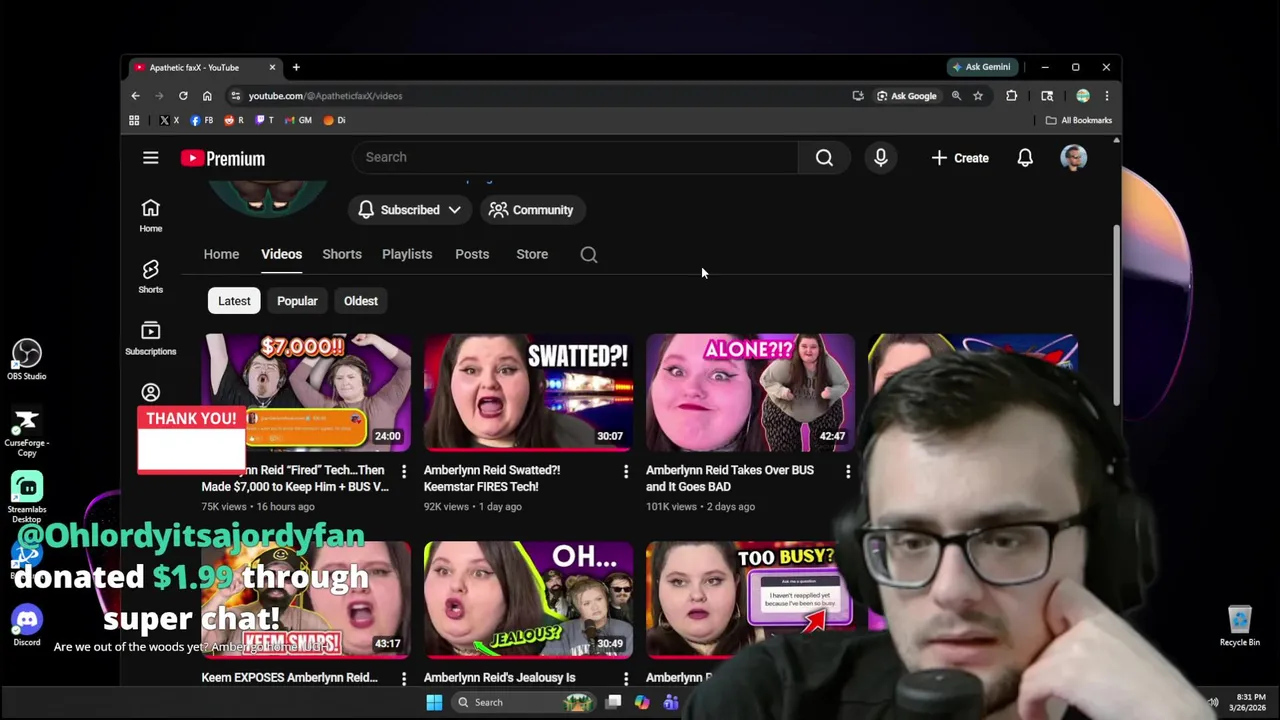This screenshot has height=720, width=1280.
Task: Go to Home in the sidebar
Action: pyautogui.click(x=150, y=215)
